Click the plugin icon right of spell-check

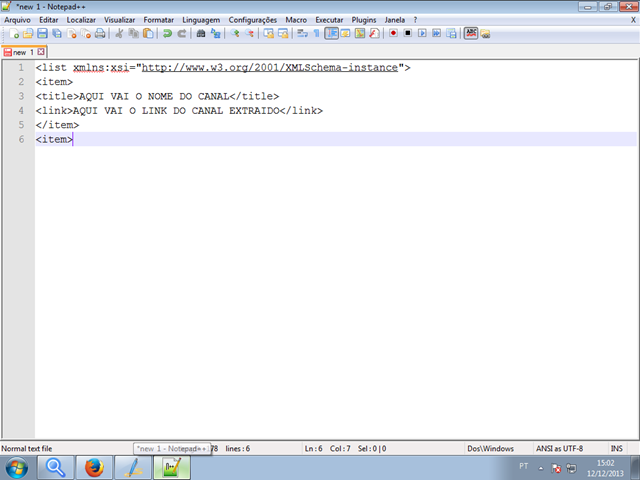click(x=485, y=34)
